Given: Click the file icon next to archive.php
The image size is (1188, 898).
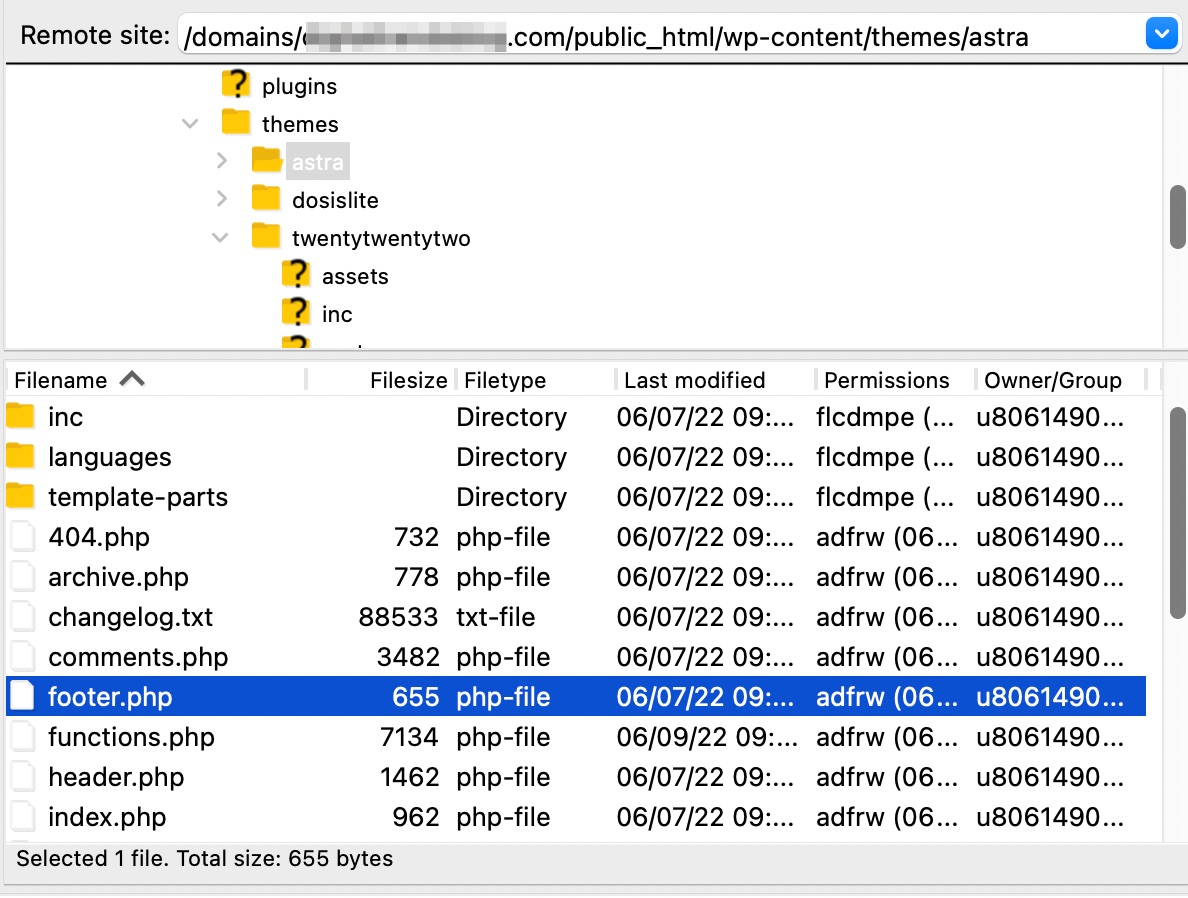Looking at the screenshot, I should (x=23, y=577).
